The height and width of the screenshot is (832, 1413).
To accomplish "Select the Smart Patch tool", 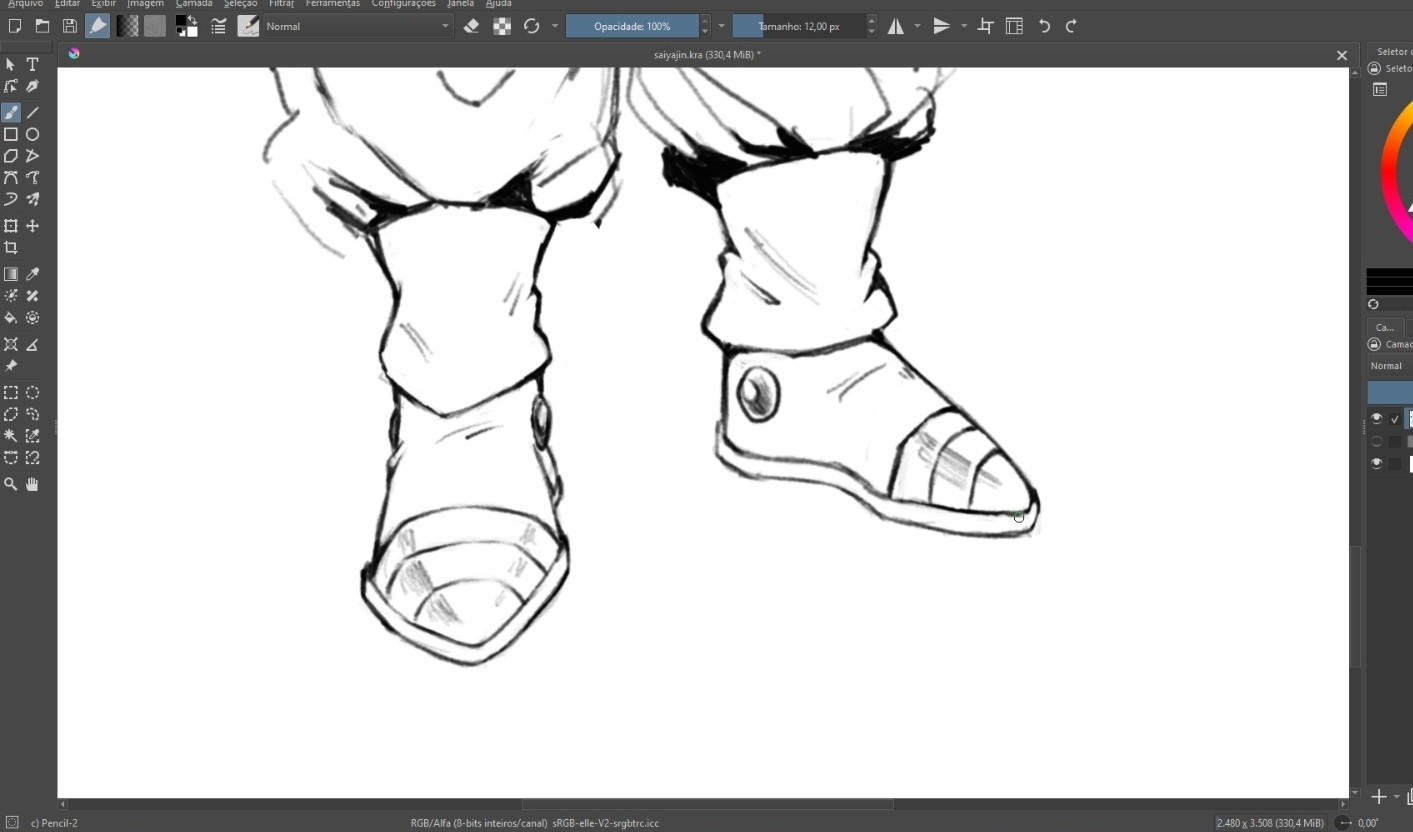I will (32, 296).
